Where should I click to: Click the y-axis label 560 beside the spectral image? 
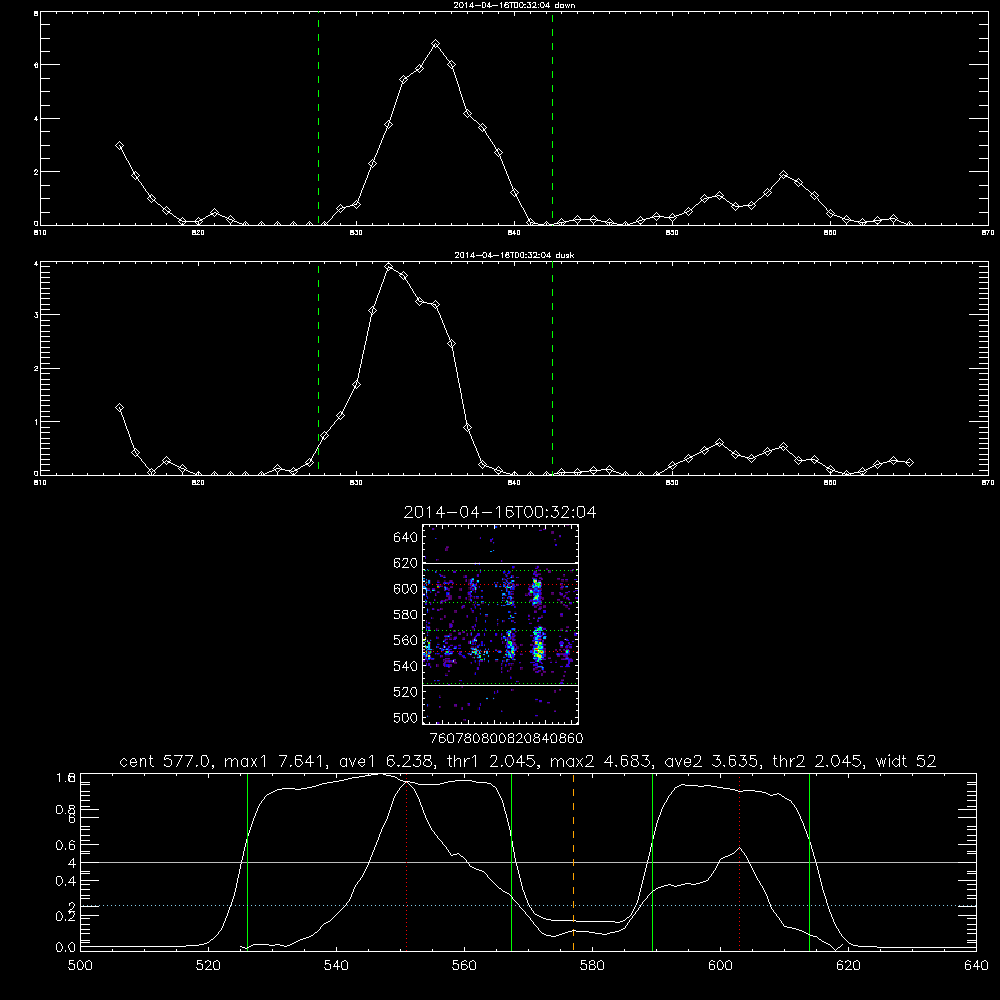tap(406, 640)
